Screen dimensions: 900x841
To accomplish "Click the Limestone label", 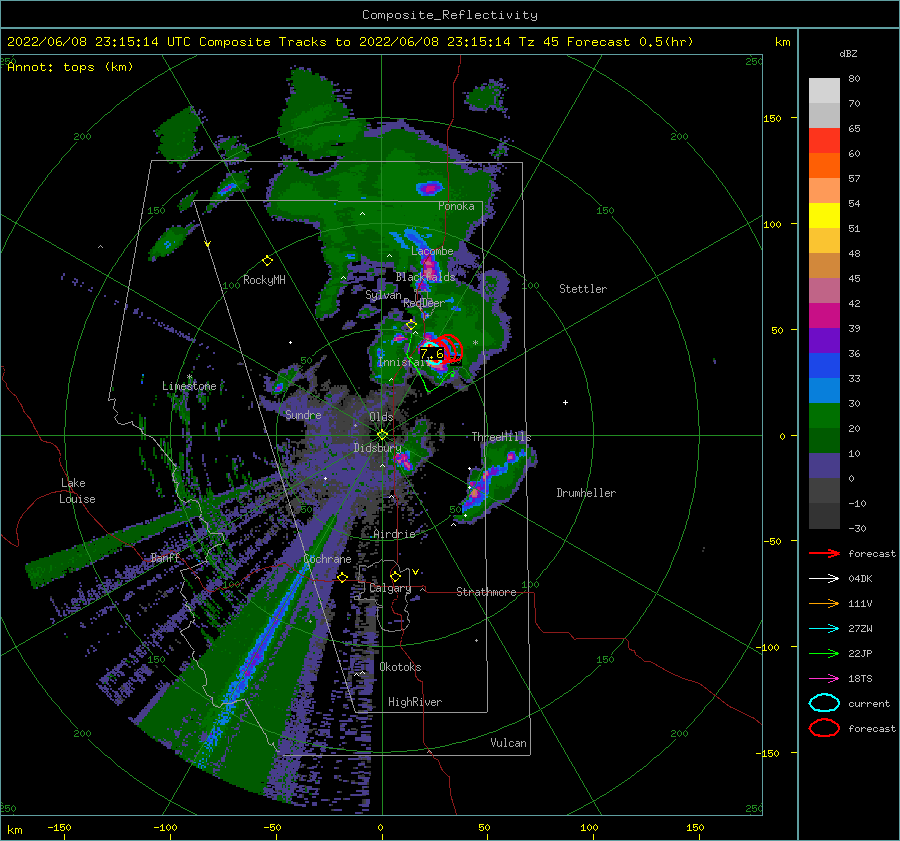I will pyautogui.click(x=189, y=386).
